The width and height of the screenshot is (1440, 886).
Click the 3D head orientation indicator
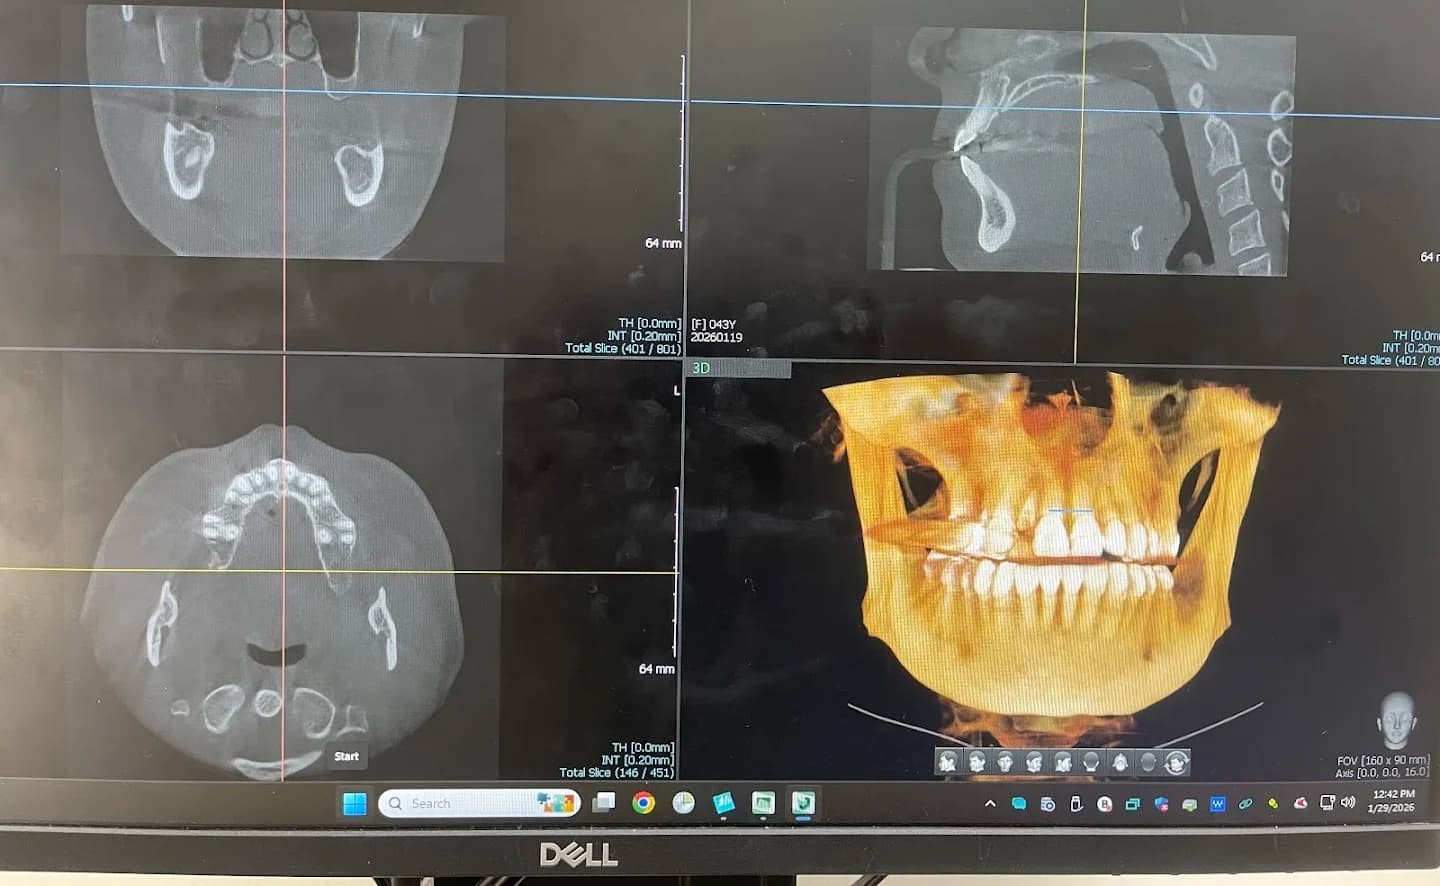coord(1397,720)
